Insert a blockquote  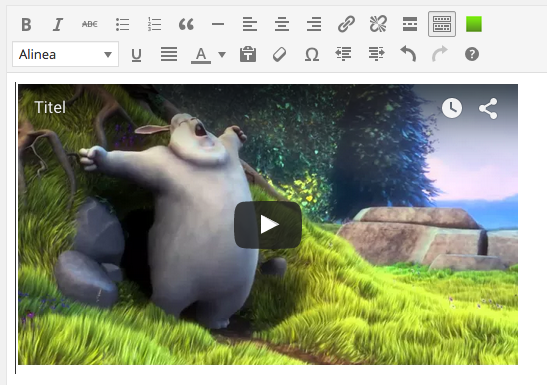coord(186,24)
